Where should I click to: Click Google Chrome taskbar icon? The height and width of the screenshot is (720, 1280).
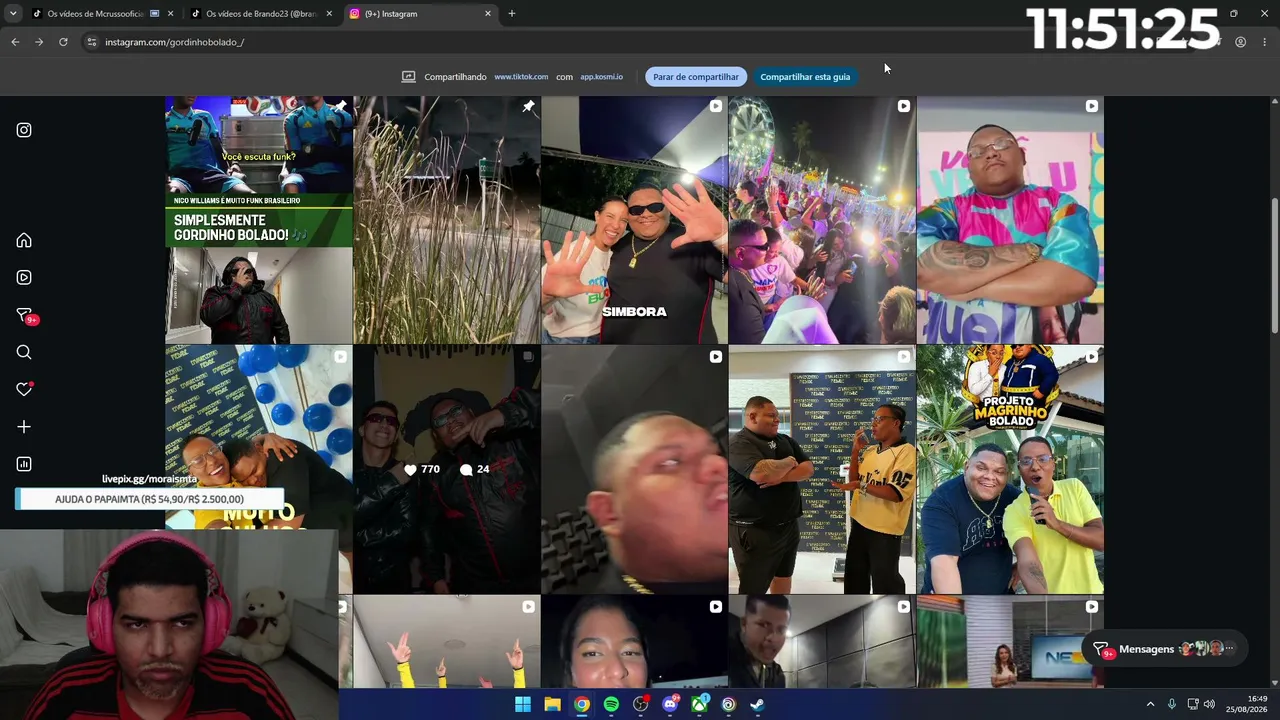pos(581,704)
